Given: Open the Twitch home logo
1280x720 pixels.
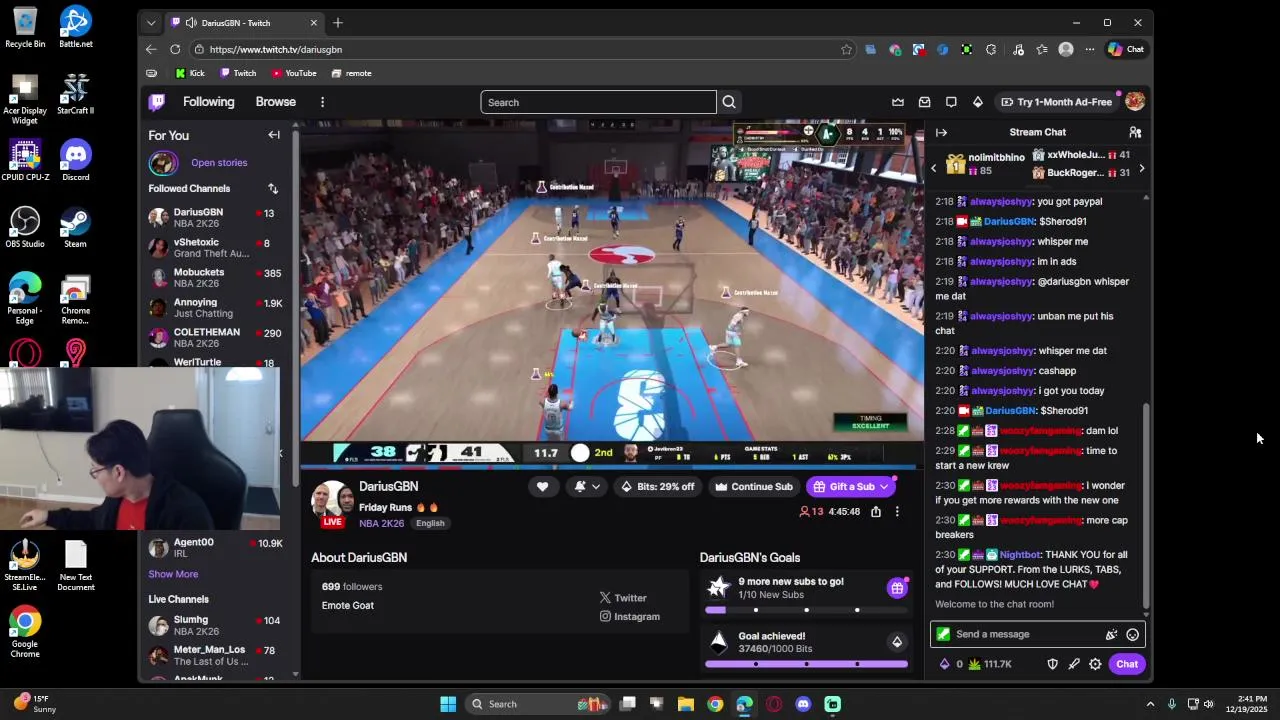Looking at the screenshot, I should click(x=157, y=102).
